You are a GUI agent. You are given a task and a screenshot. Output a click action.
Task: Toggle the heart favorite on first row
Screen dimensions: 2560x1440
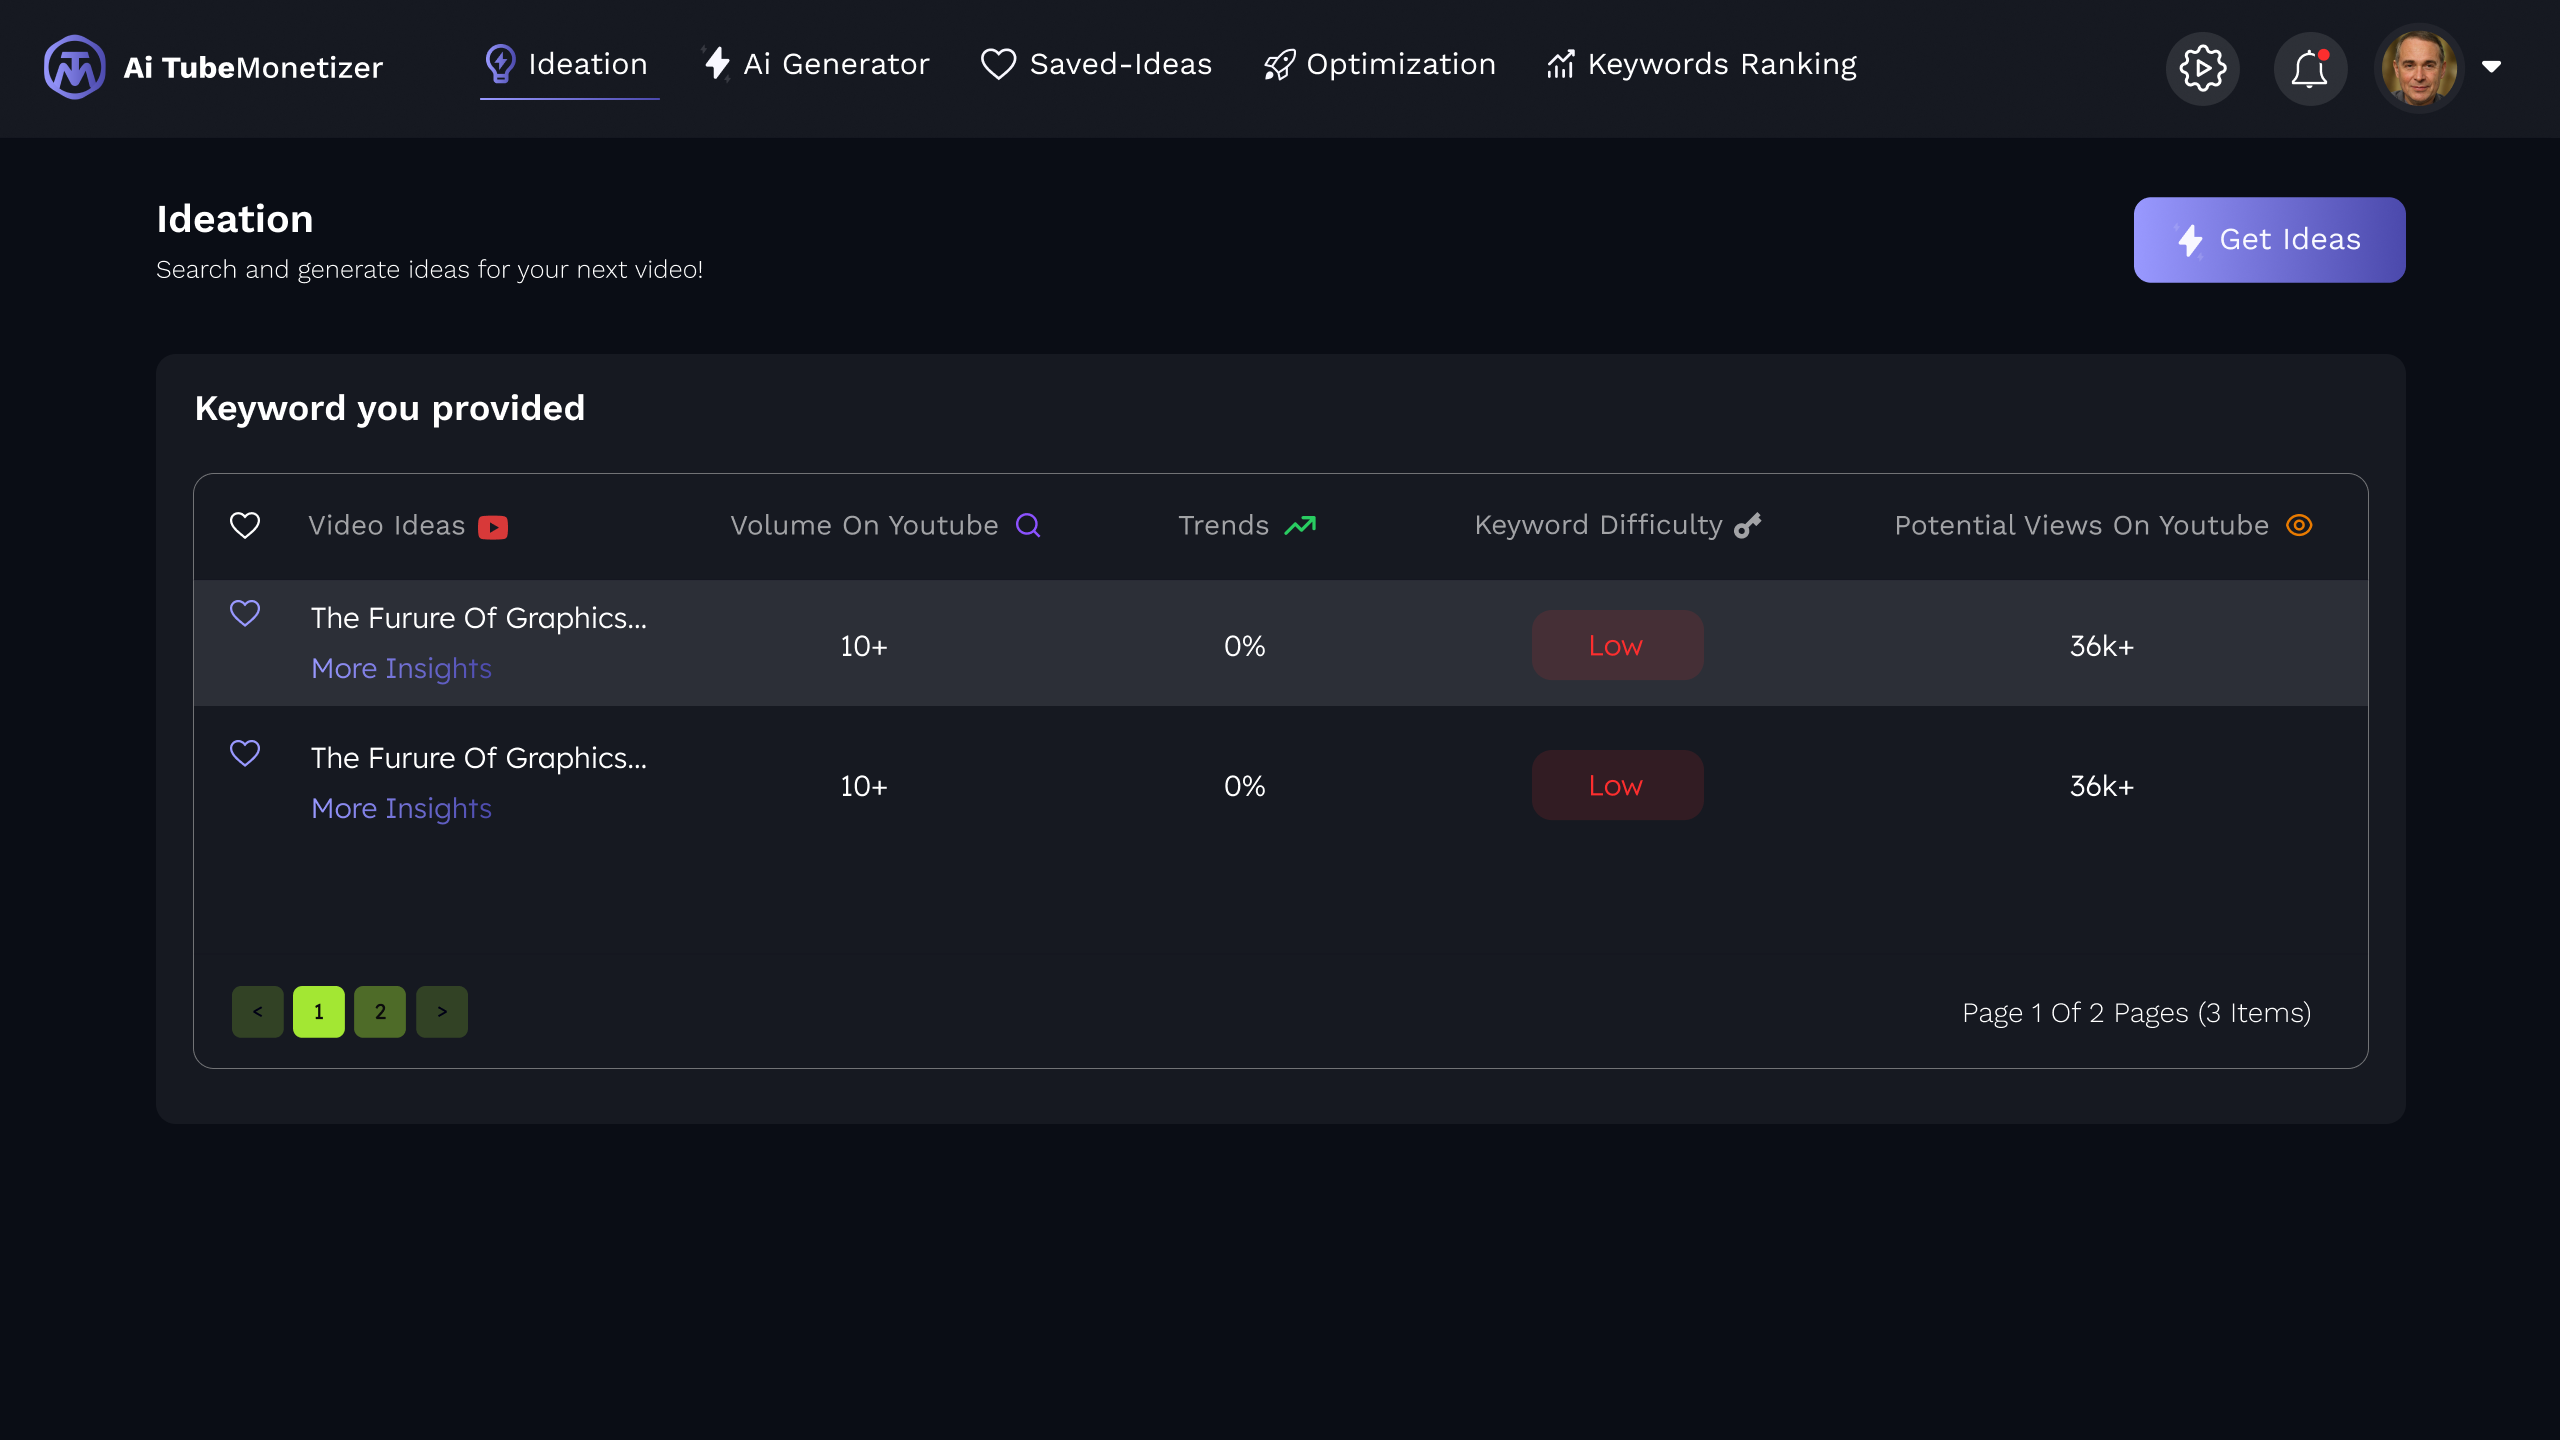244,615
